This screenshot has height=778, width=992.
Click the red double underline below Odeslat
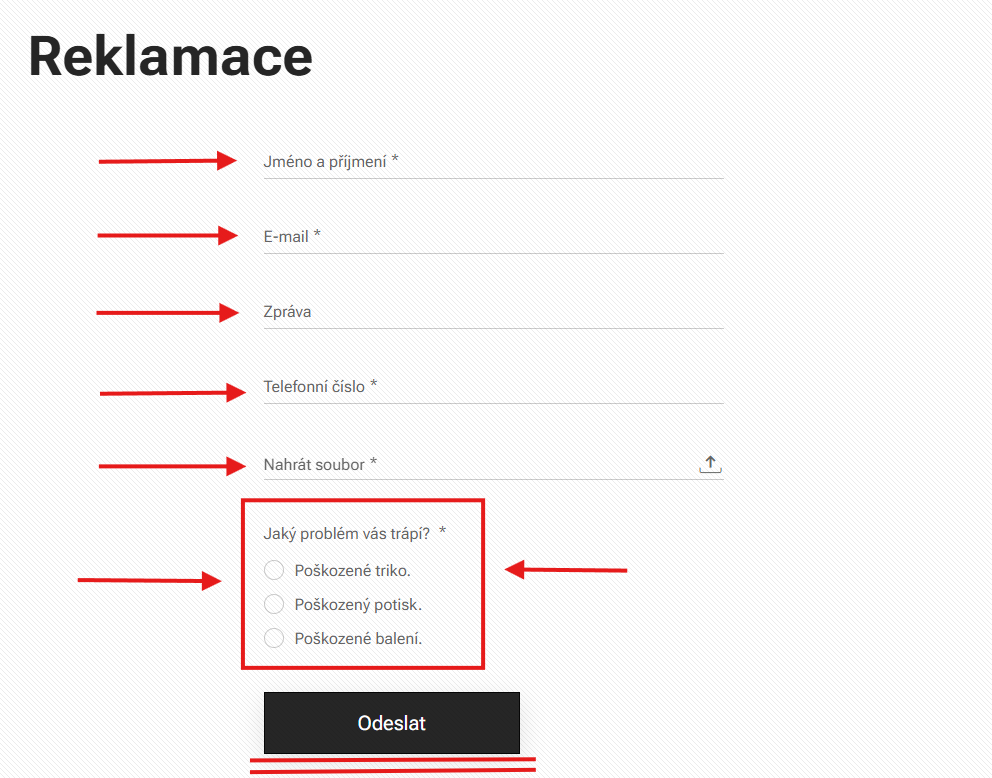point(393,765)
